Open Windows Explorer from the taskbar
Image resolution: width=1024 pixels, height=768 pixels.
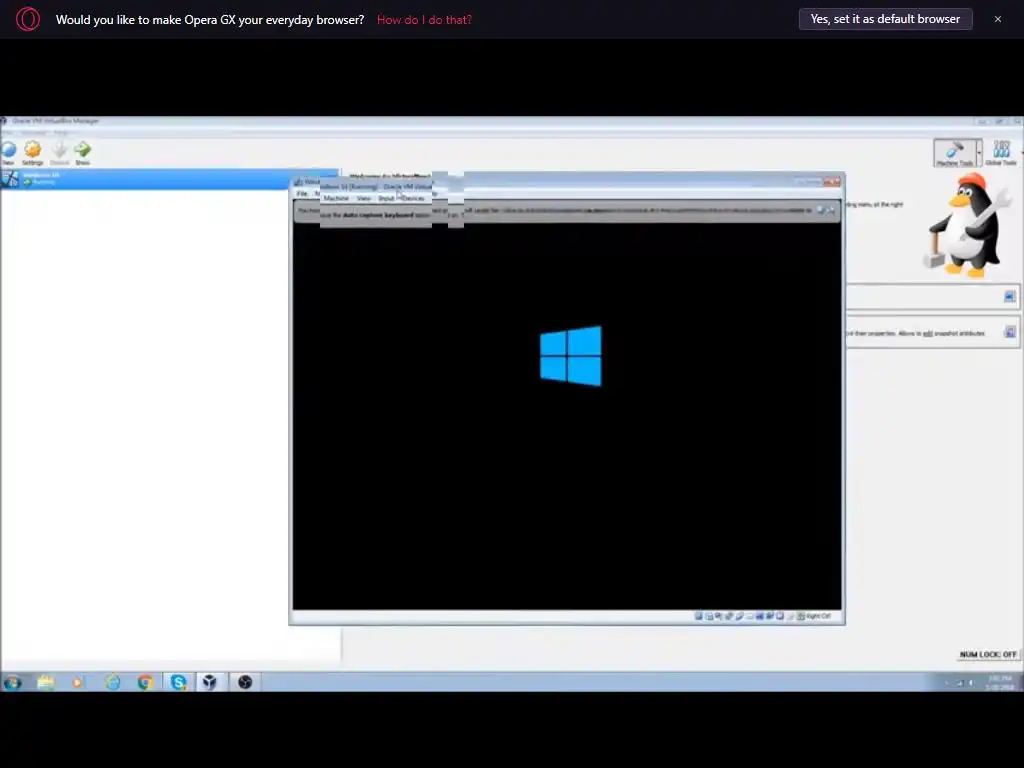click(46, 682)
